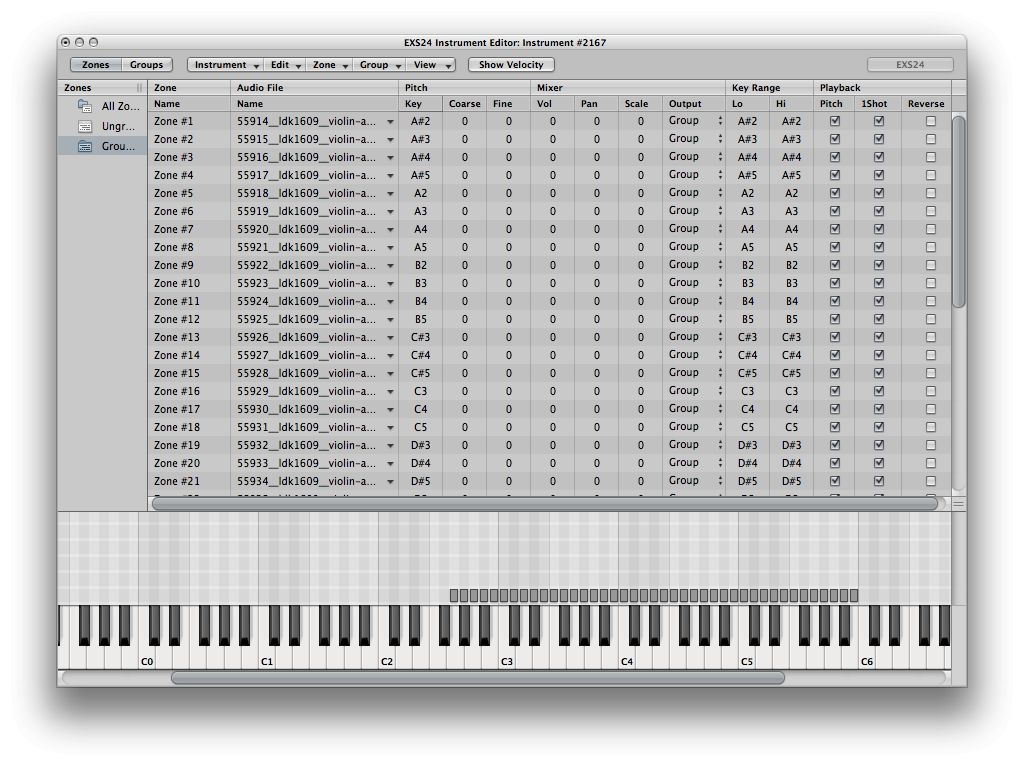The width and height of the screenshot is (1024, 766).
Task: Select audio file name 55934 for Zone #21
Action: (306, 481)
